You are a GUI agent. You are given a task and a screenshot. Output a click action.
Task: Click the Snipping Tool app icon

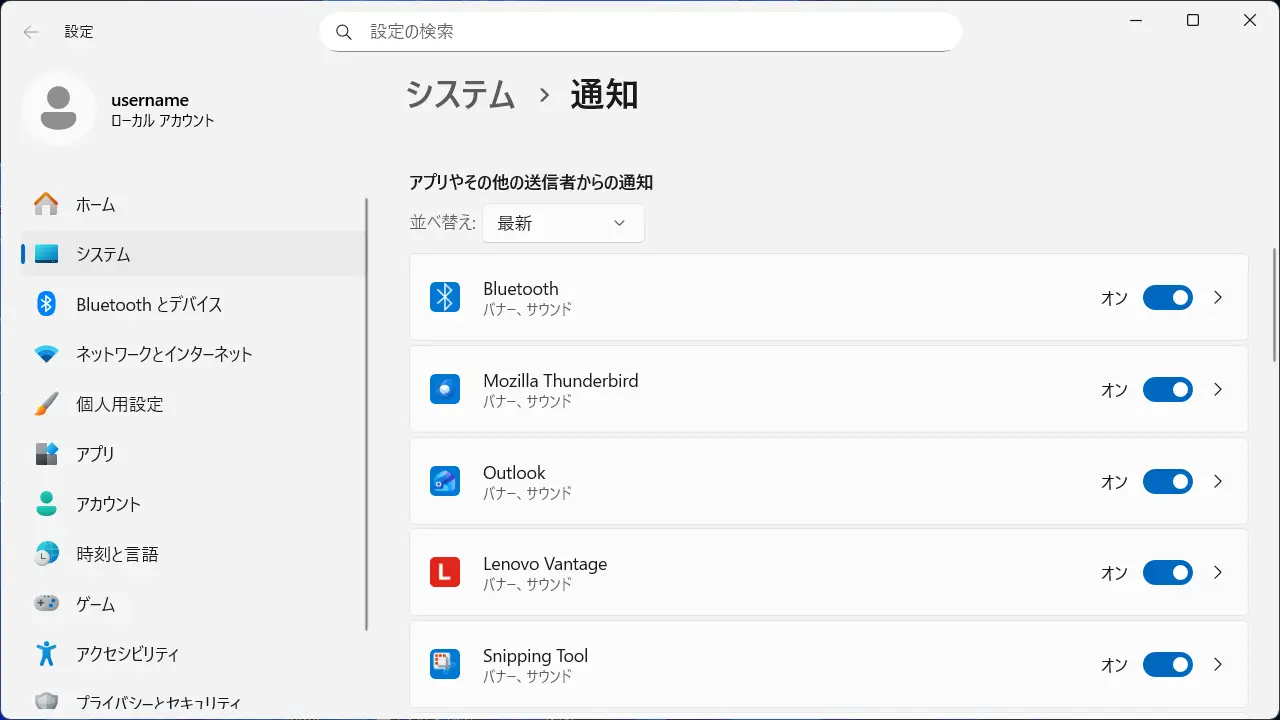445,664
